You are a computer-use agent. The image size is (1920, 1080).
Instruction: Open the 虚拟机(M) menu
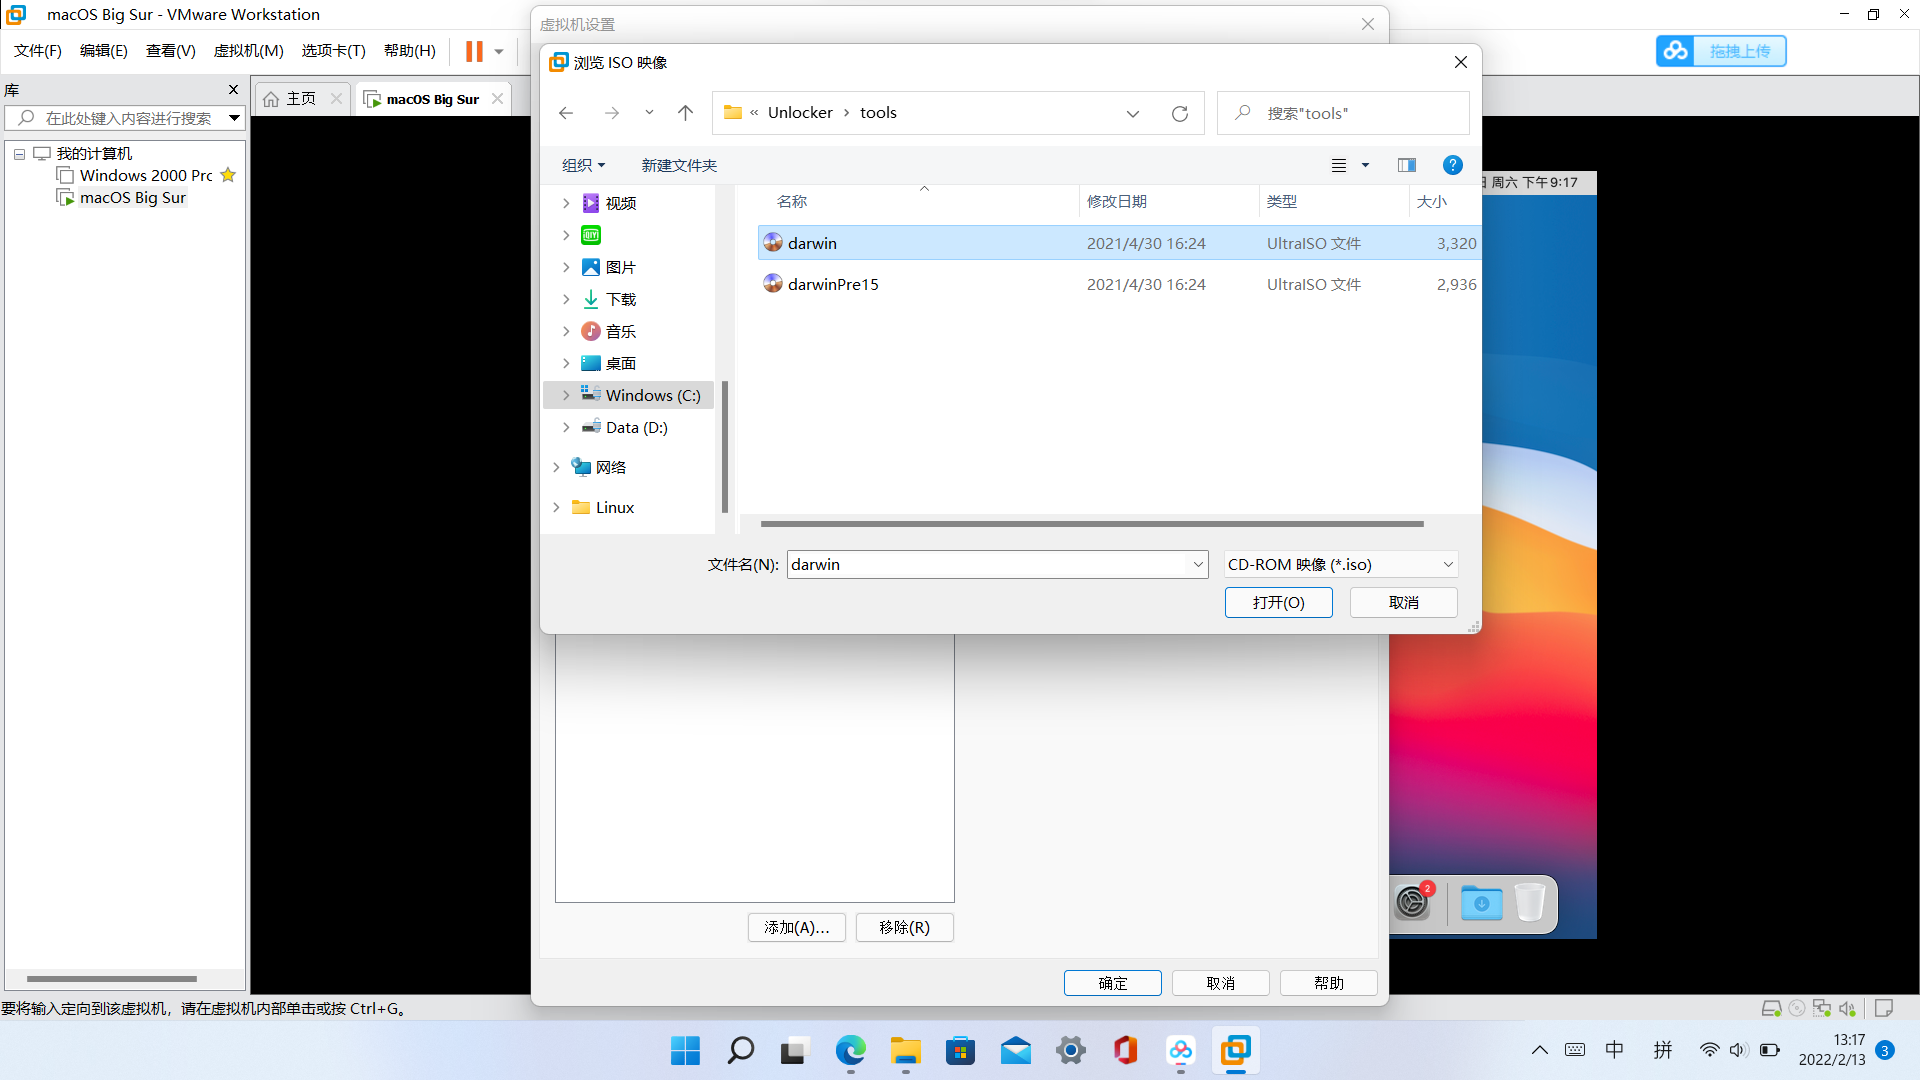pyautogui.click(x=248, y=51)
